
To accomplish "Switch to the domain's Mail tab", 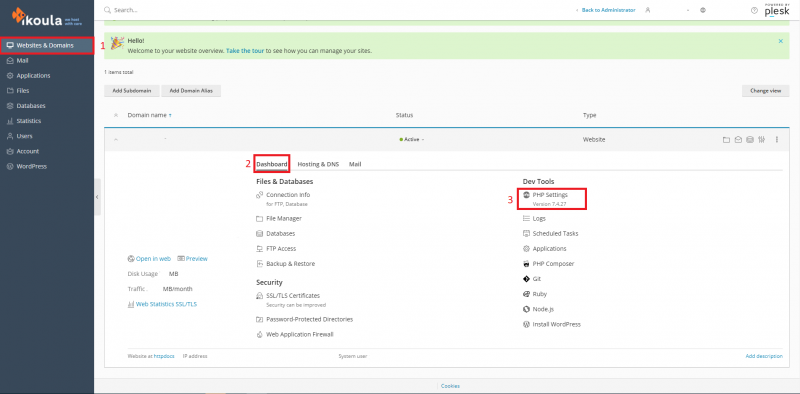I will (x=355, y=164).
